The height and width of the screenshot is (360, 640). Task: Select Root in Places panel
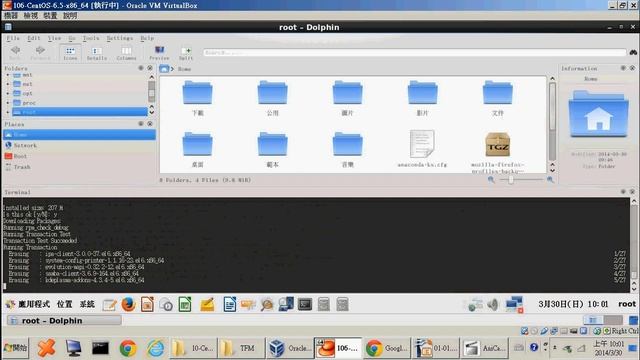click(79, 156)
